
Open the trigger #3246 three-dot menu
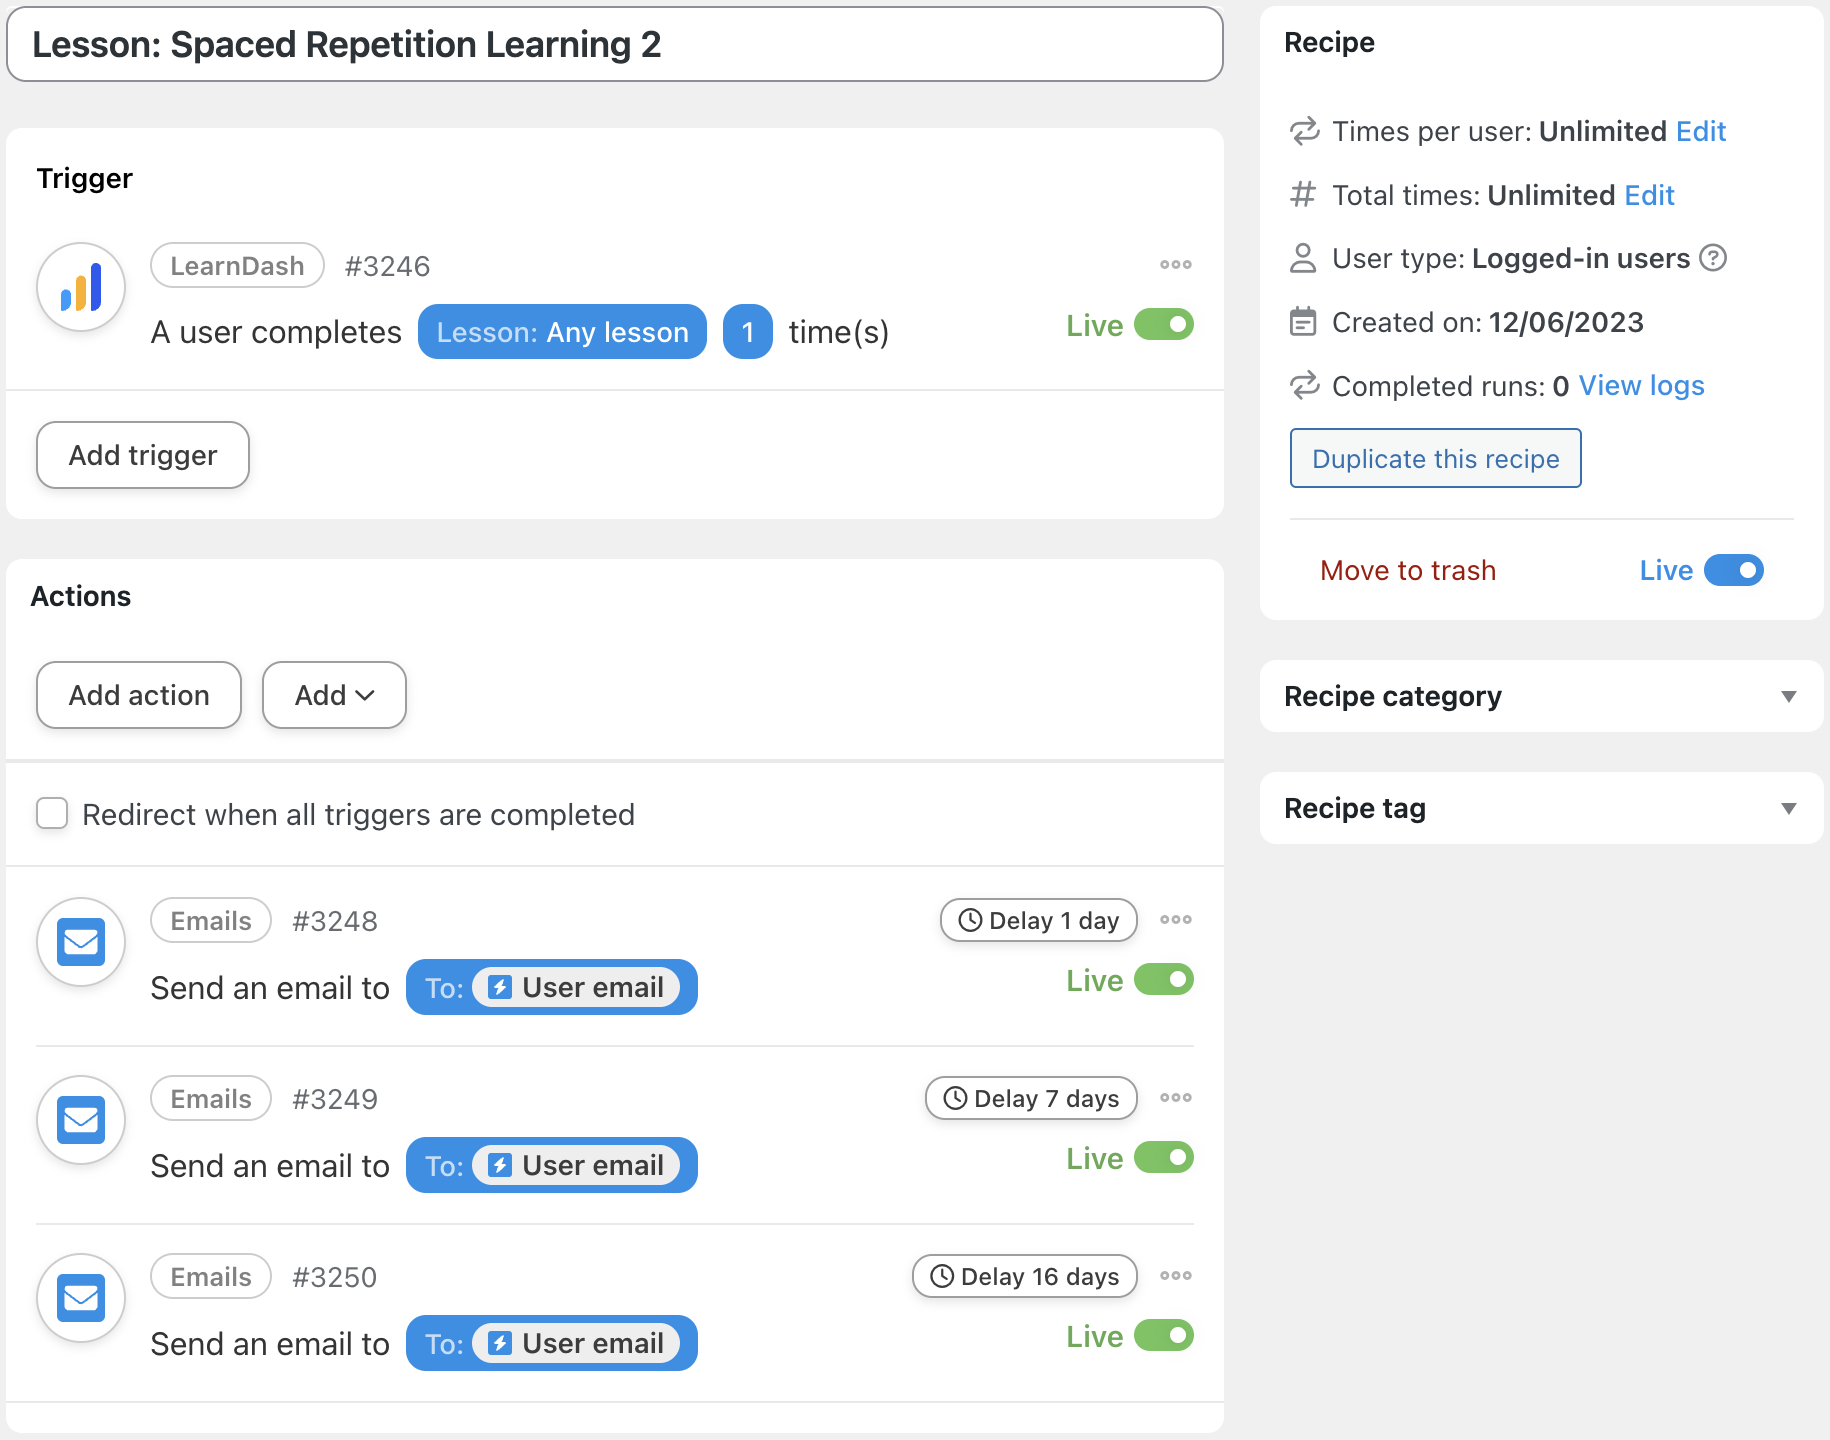1175,265
